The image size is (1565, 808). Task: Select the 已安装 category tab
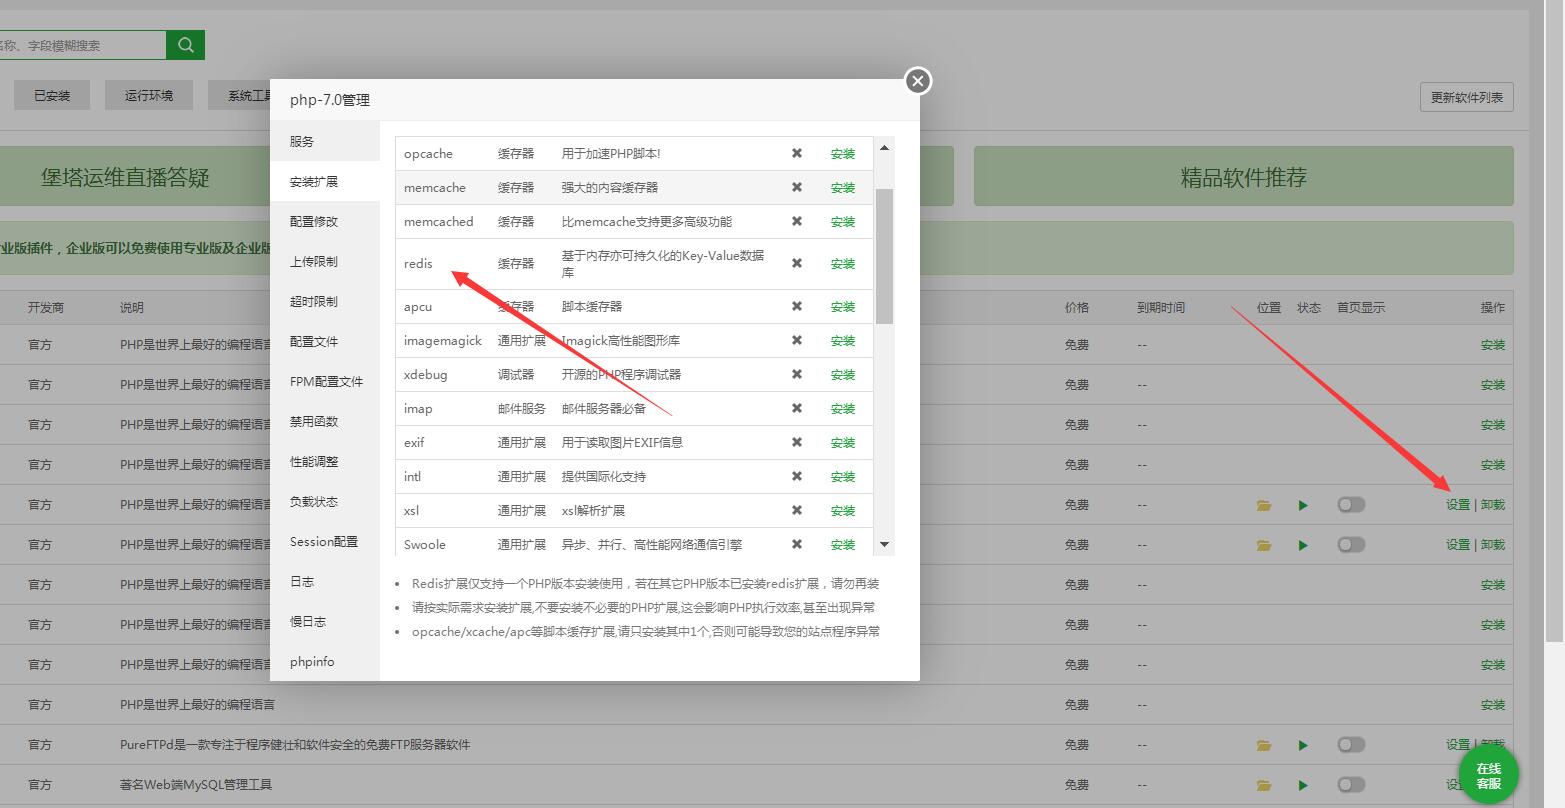click(x=52, y=96)
